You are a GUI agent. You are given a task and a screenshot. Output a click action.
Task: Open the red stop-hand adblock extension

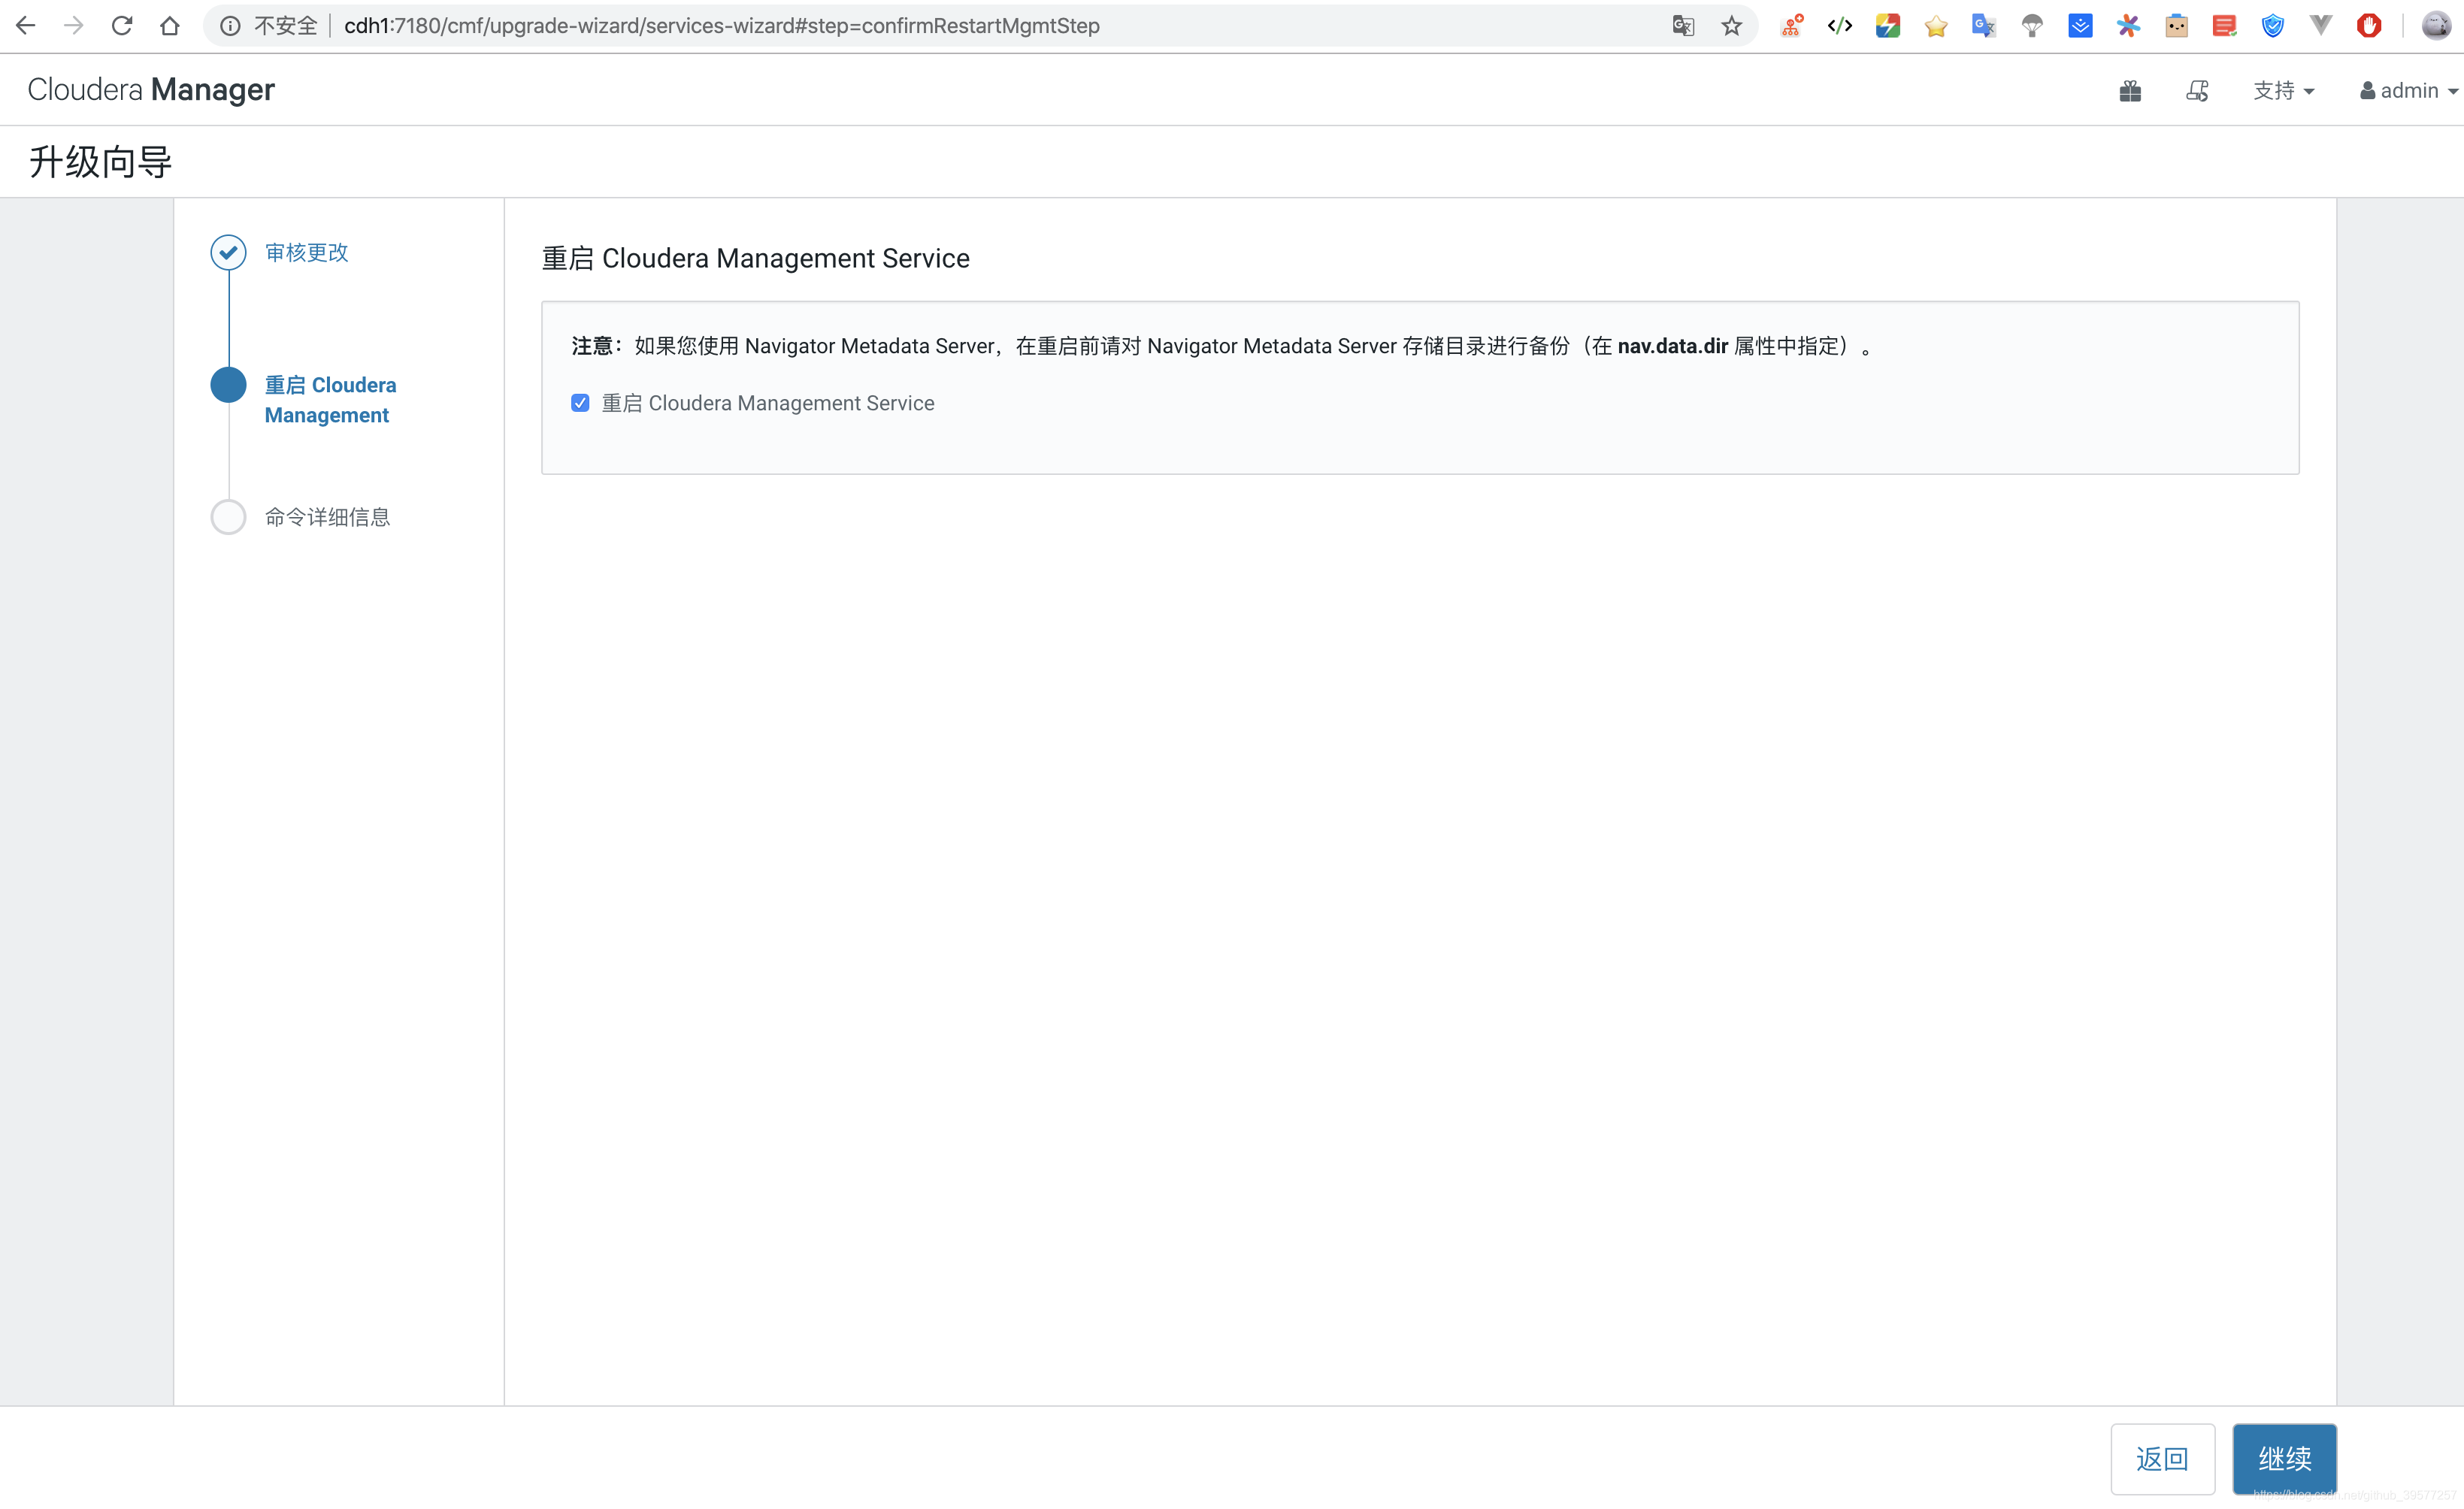click(2369, 26)
